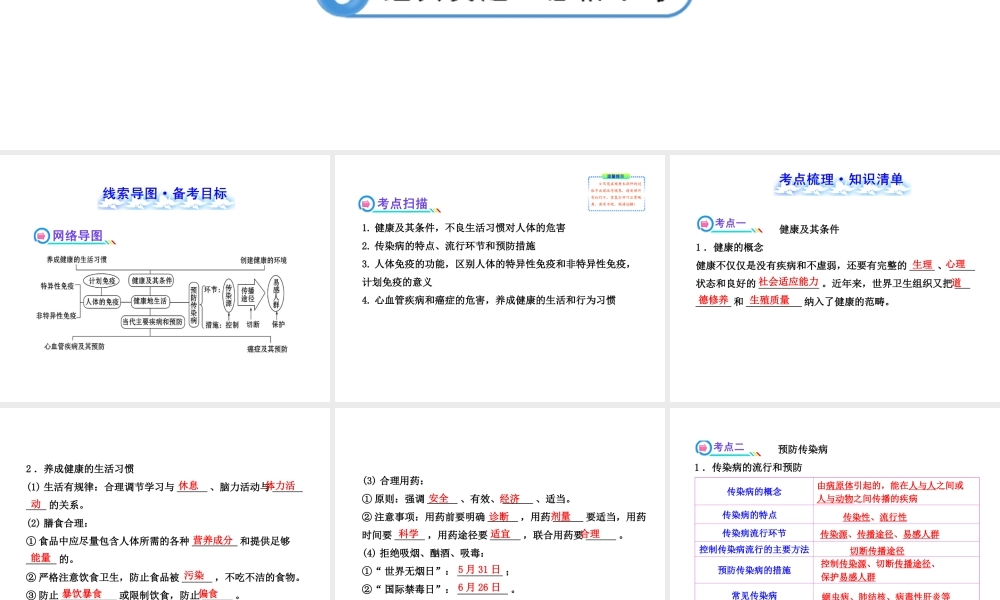Click the red answer 诊断
The image size is (1000, 600).
click(x=499, y=516)
